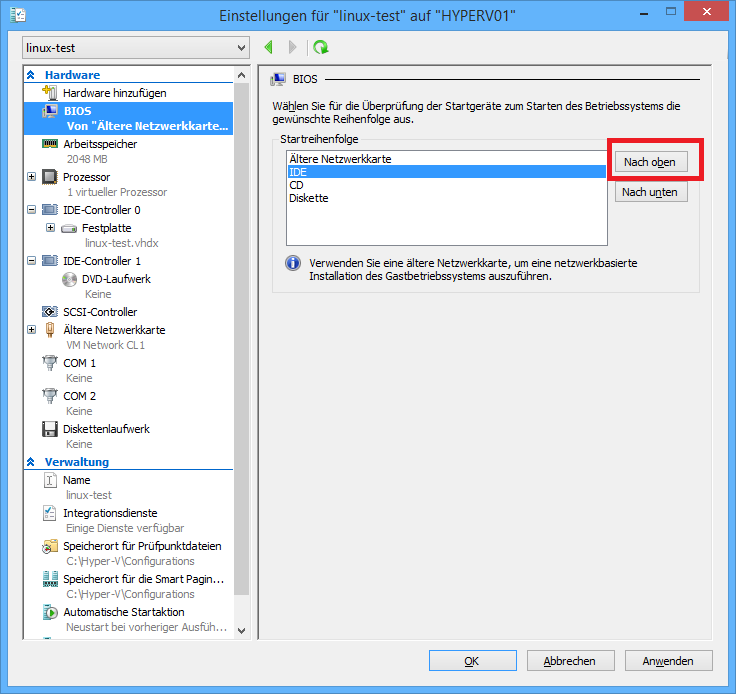
Task: Click the Nach unten button
Action: point(650,192)
